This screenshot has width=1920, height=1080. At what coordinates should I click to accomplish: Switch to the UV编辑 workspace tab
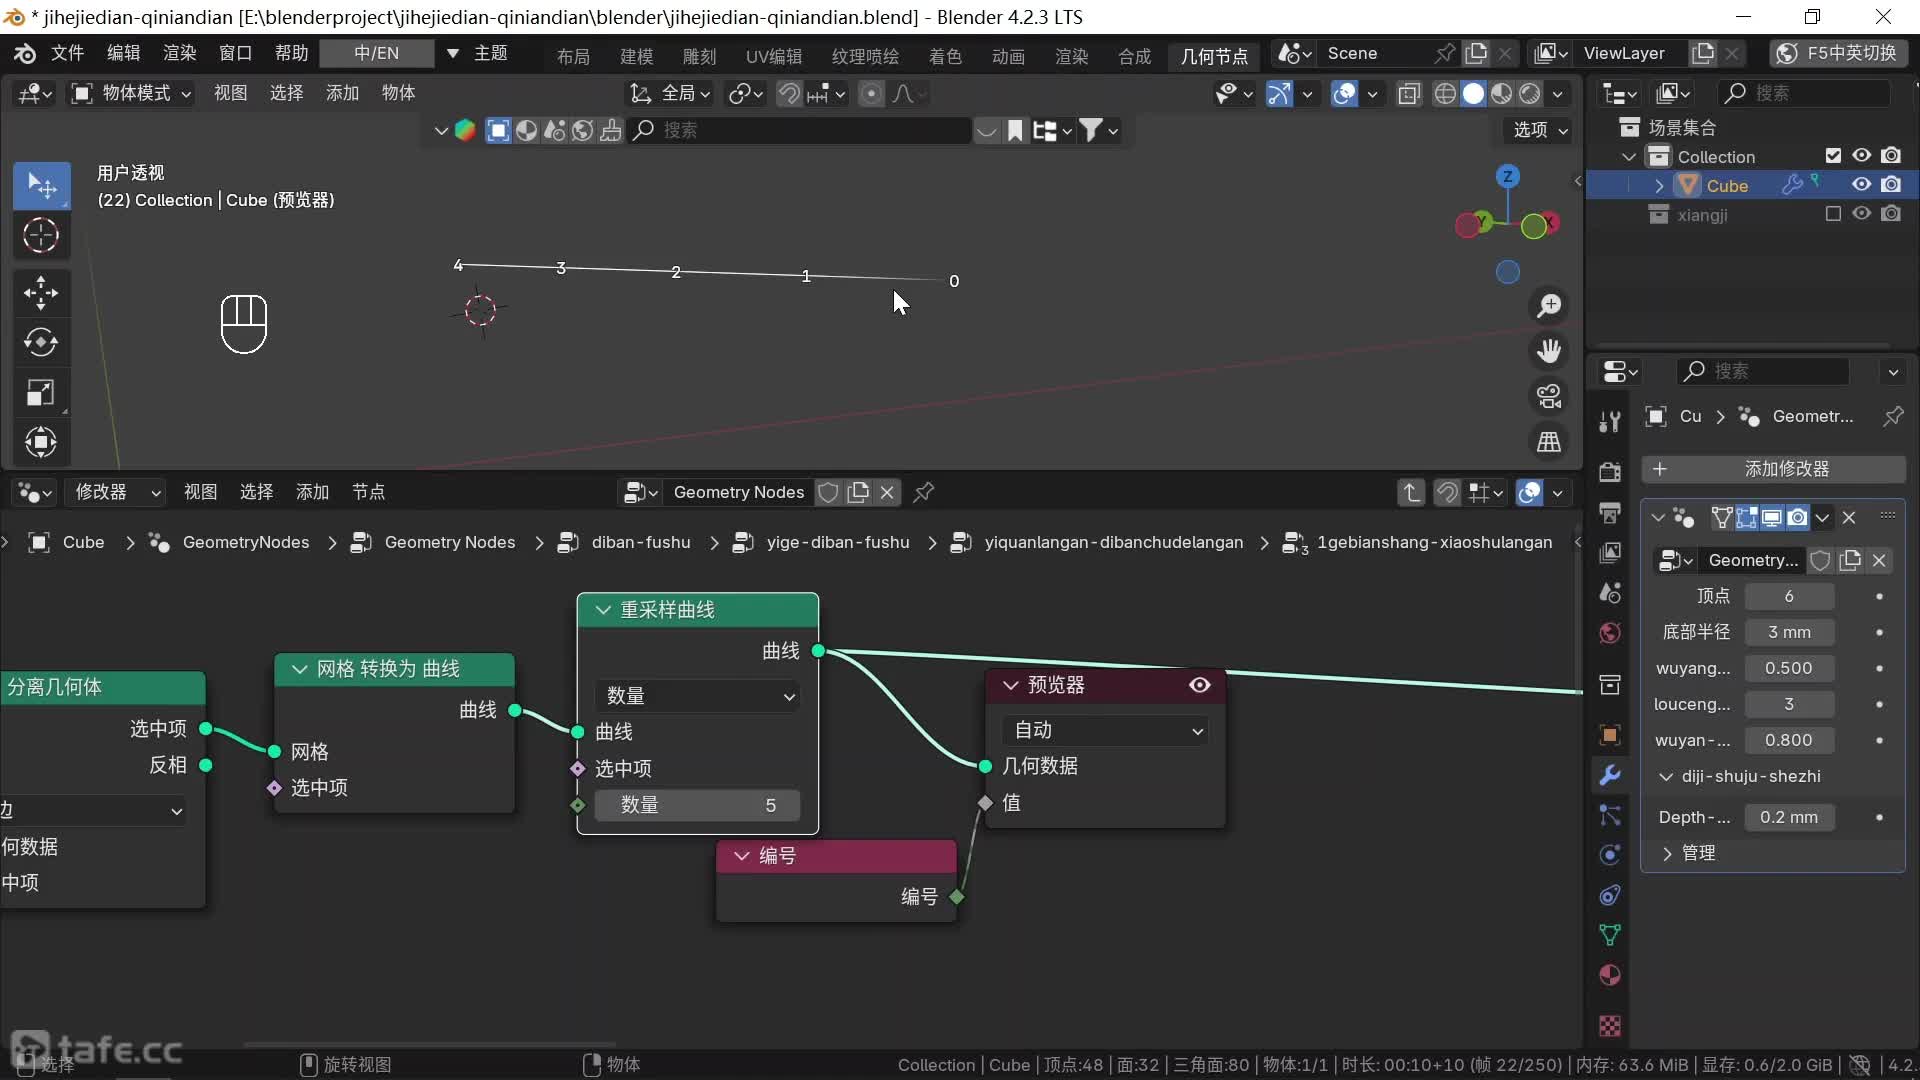tap(773, 56)
